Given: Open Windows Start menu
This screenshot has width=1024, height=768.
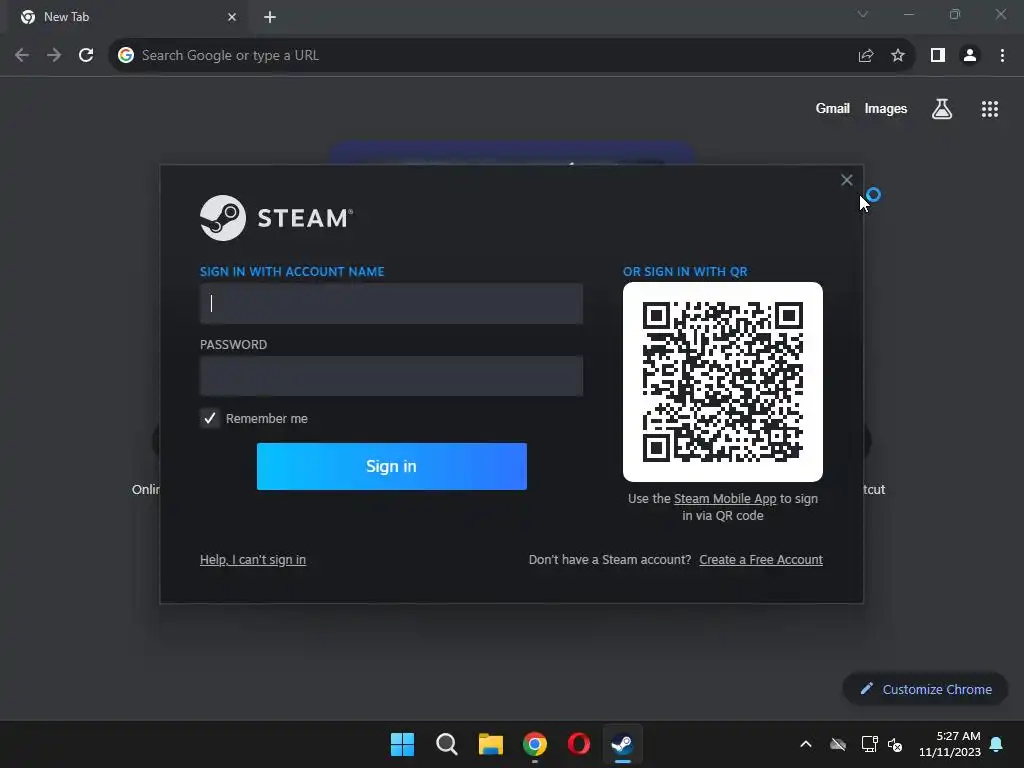Looking at the screenshot, I should point(402,744).
